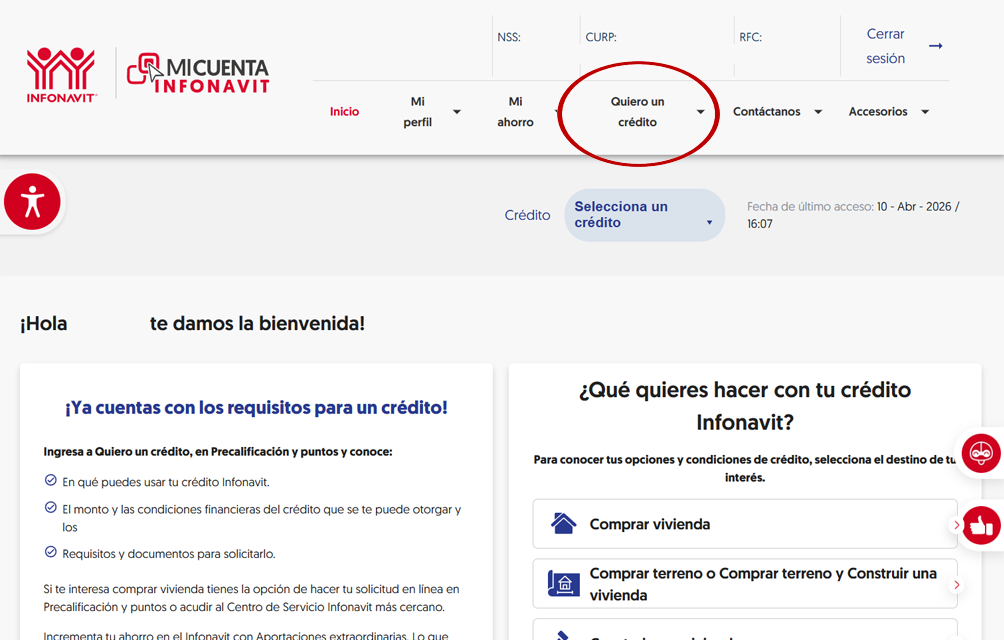1004x640 pixels.
Task: Open the Quiero un crédito menu
Action: (x=637, y=112)
